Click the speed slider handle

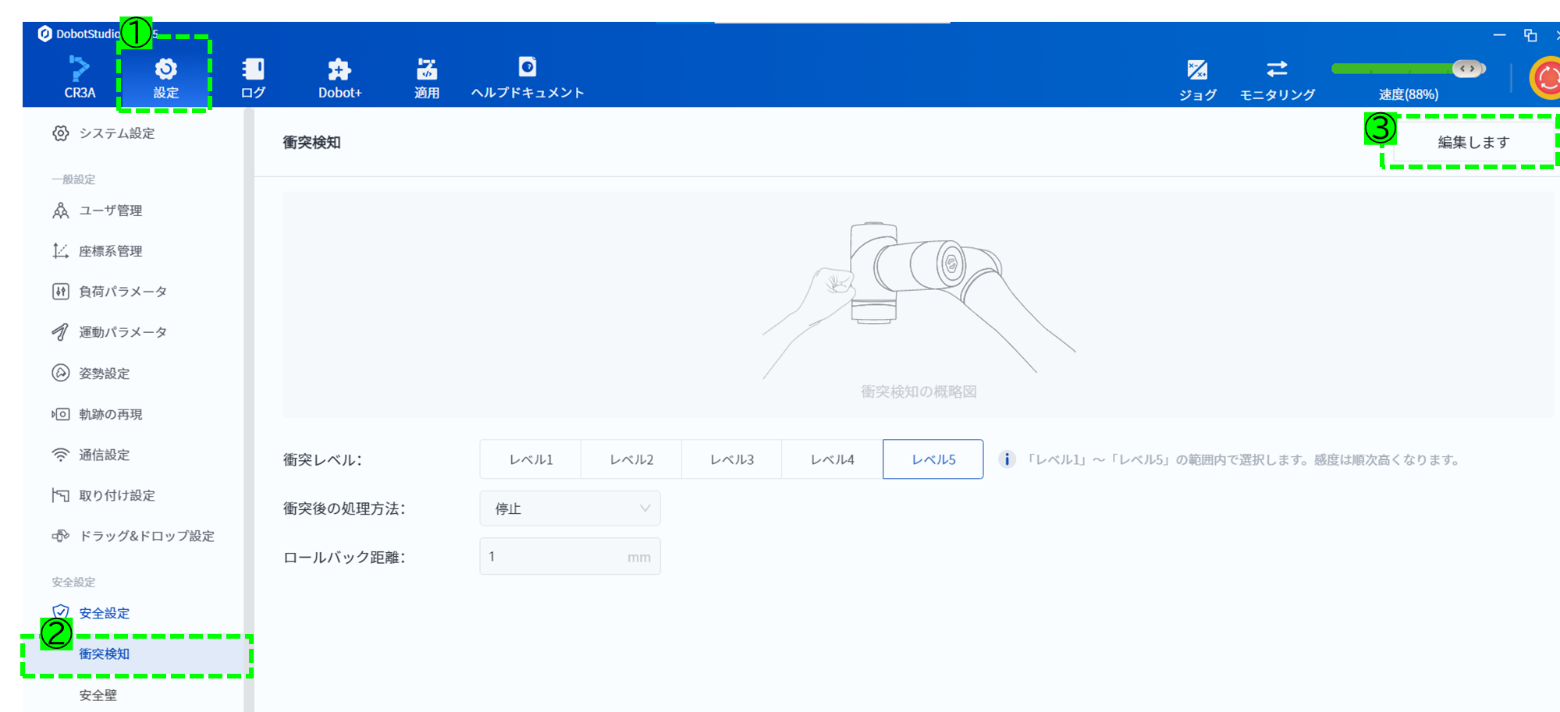(1466, 69)
